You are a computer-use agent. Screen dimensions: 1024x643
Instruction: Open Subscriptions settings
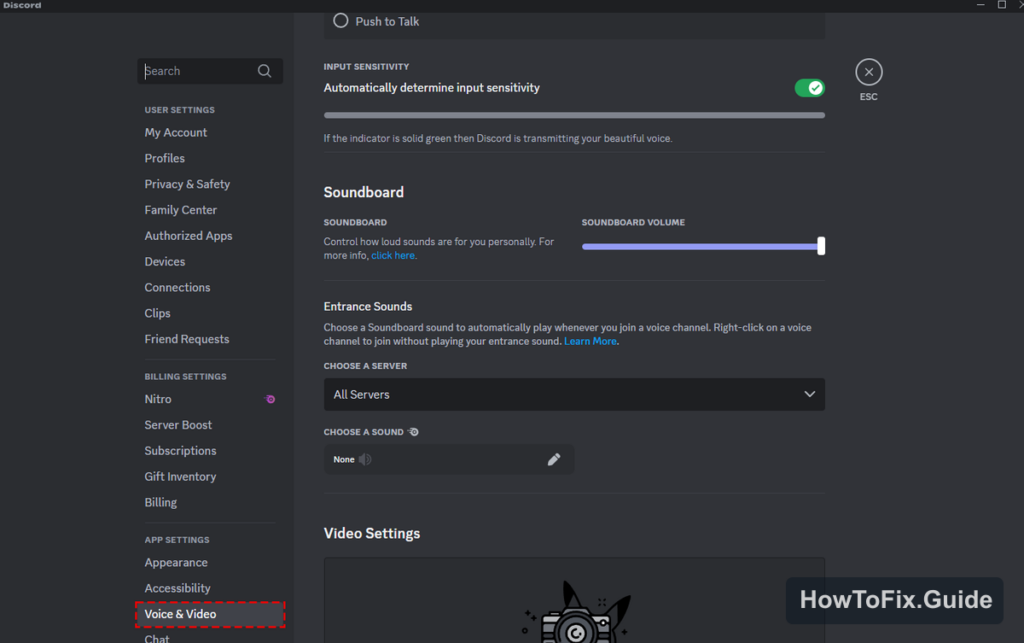pyautogui.click(x=180, y=450)
